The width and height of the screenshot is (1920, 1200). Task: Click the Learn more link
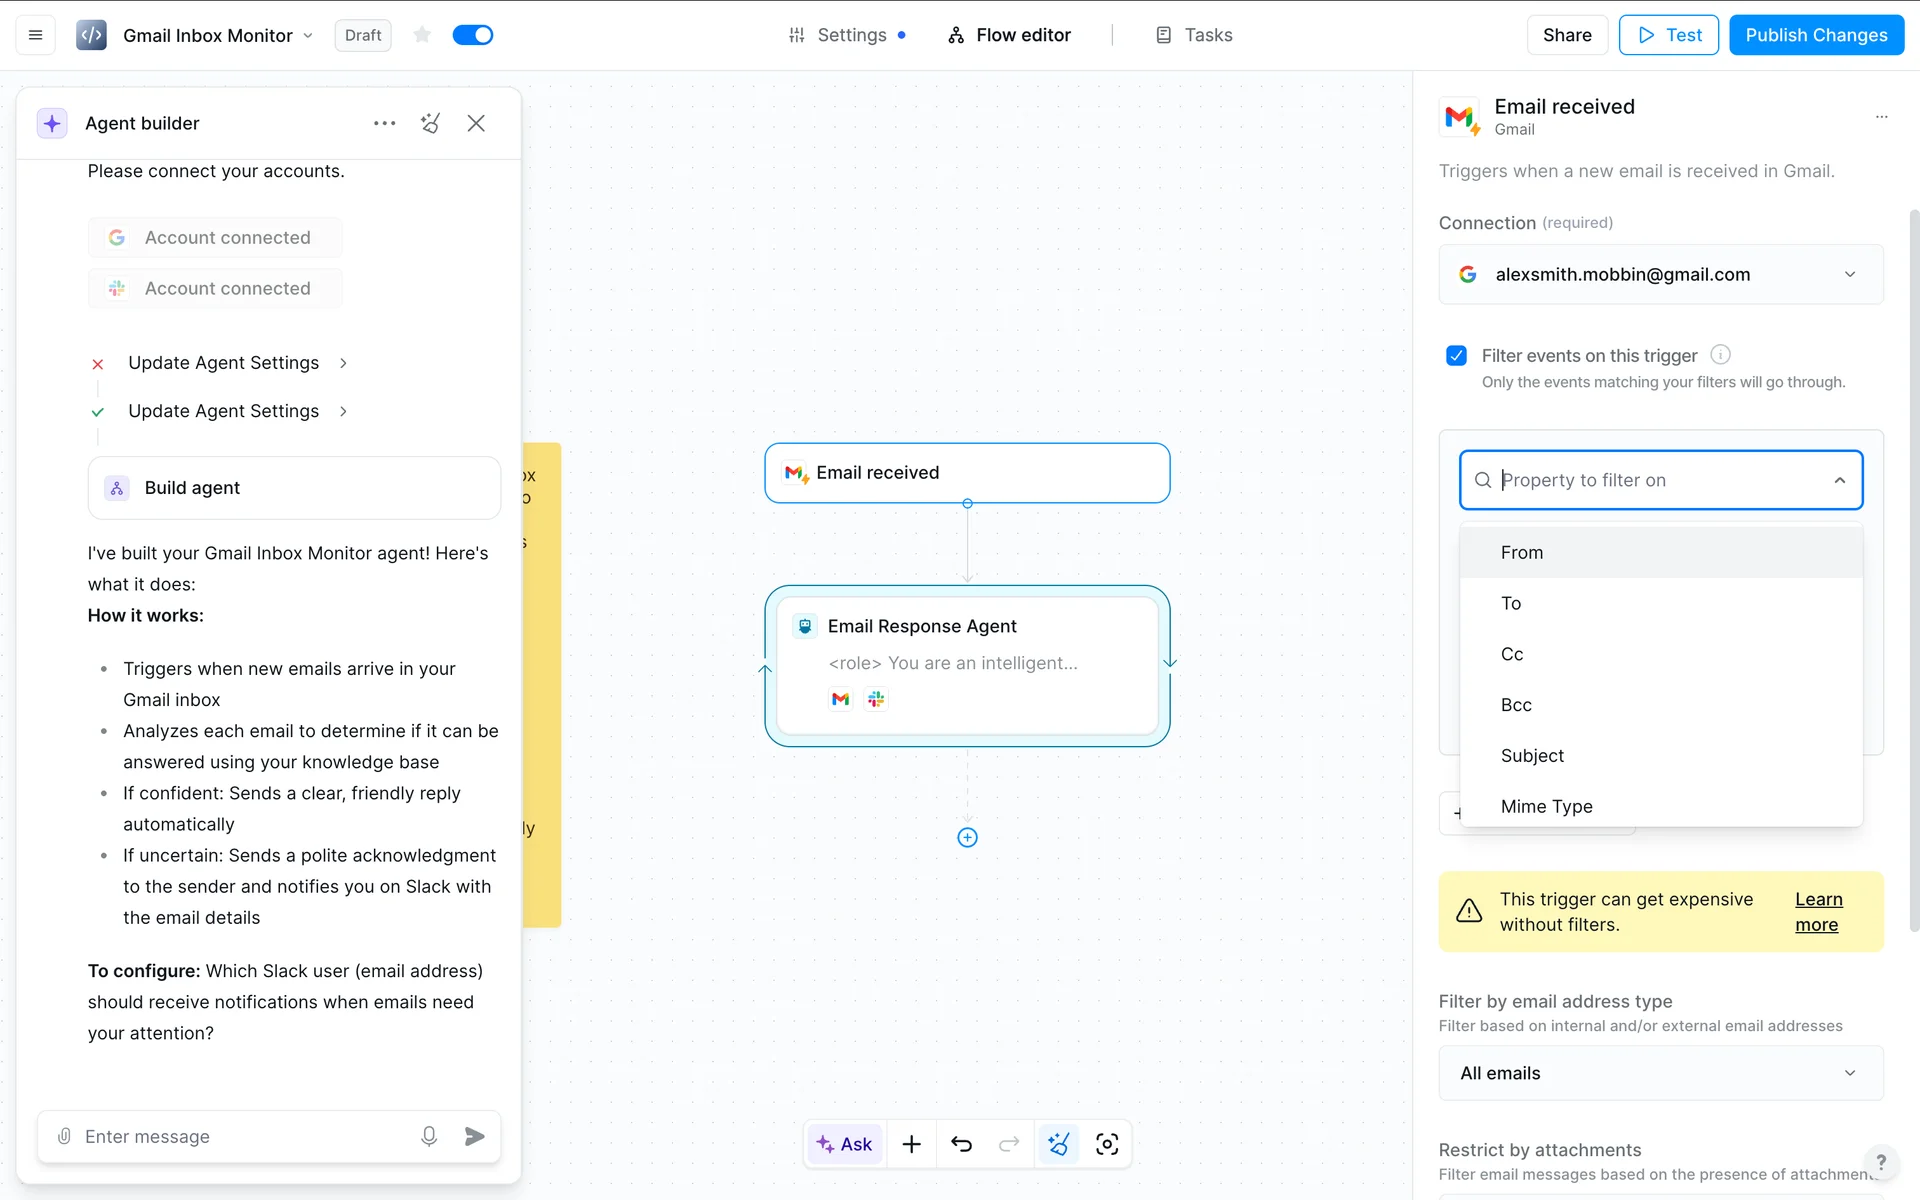(1818, 912)
